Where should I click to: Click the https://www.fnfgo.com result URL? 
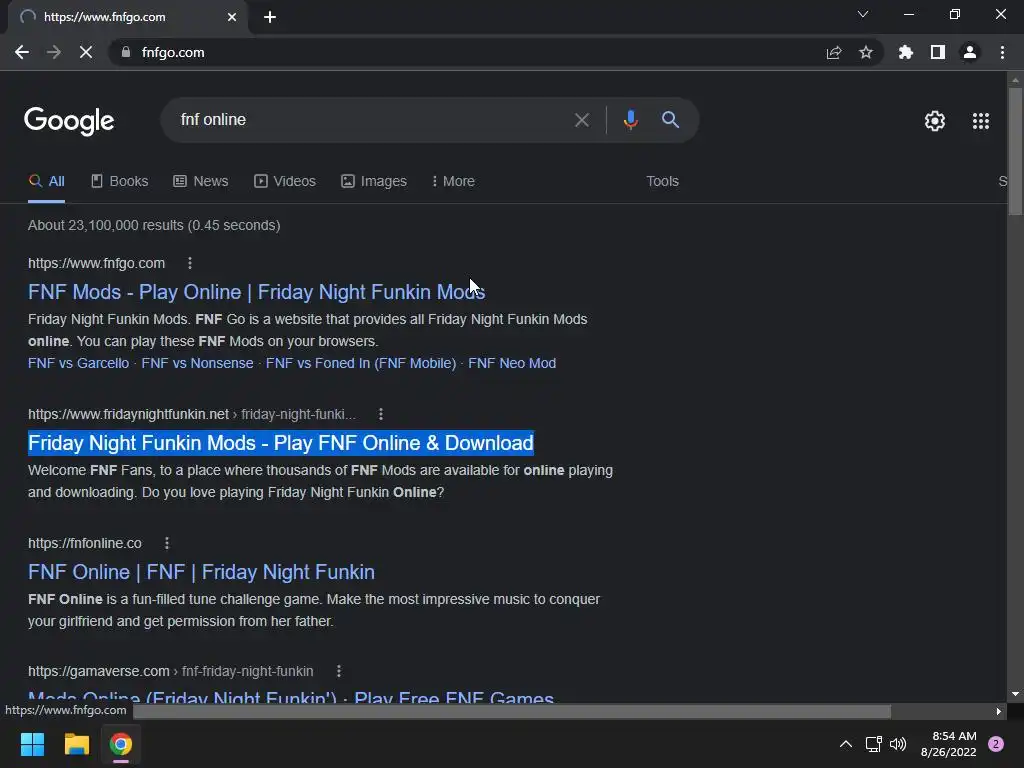[97, 263]
